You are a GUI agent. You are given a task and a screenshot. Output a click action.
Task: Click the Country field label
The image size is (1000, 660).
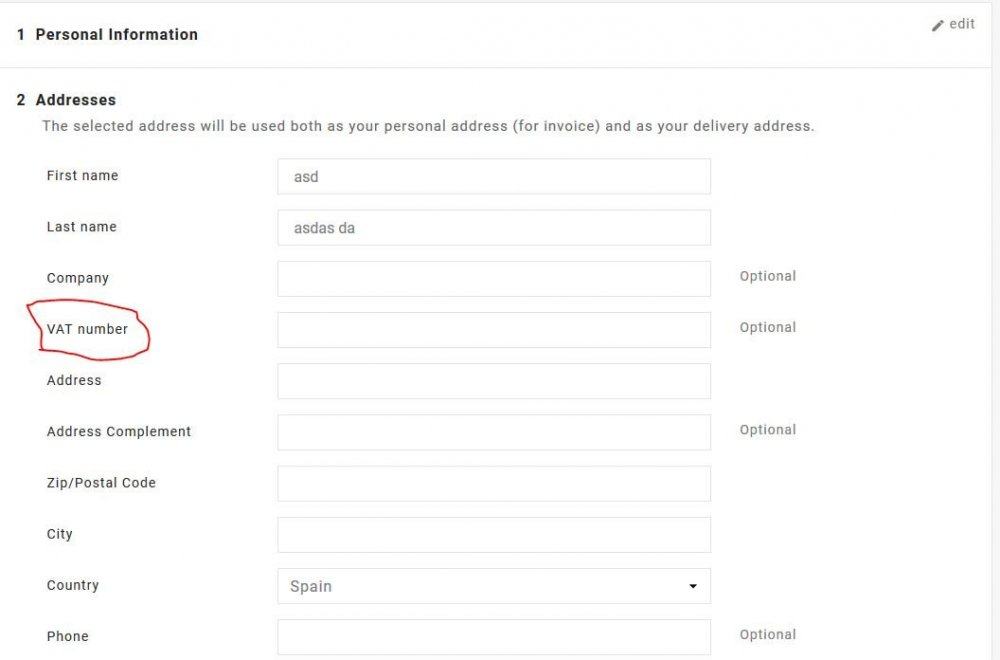pos(72,585)
